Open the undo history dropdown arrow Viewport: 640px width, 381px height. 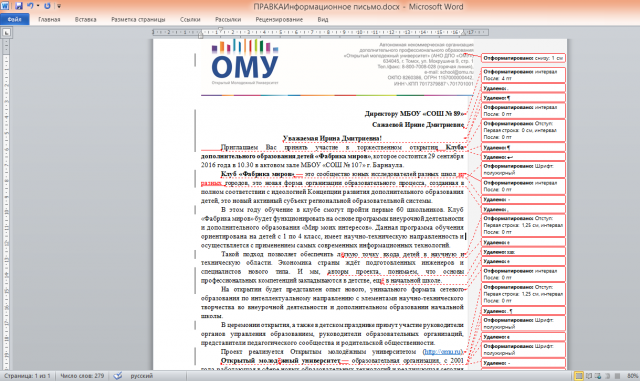coord(38,6)
